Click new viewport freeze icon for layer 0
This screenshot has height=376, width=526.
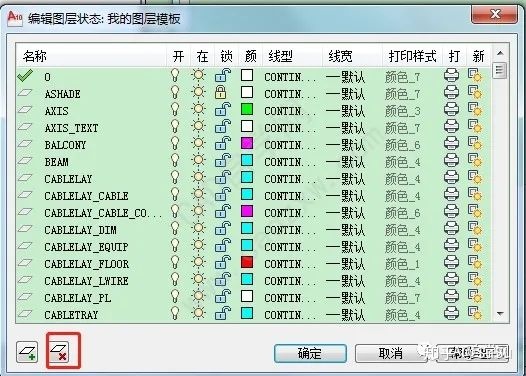[x=475, y=75]
